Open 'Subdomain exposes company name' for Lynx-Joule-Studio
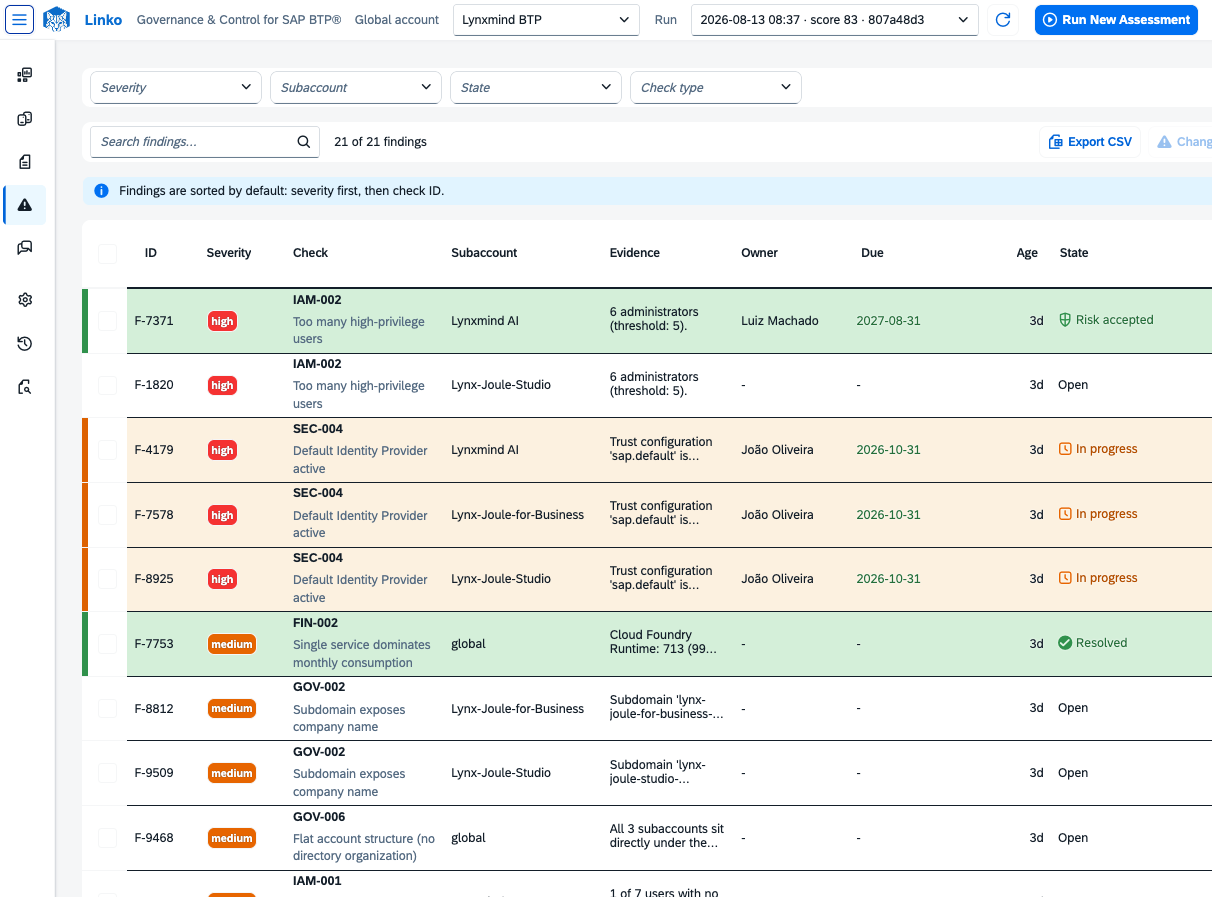Image resolution: width=1212 pixels, height=897 pixels. point(349,783)
